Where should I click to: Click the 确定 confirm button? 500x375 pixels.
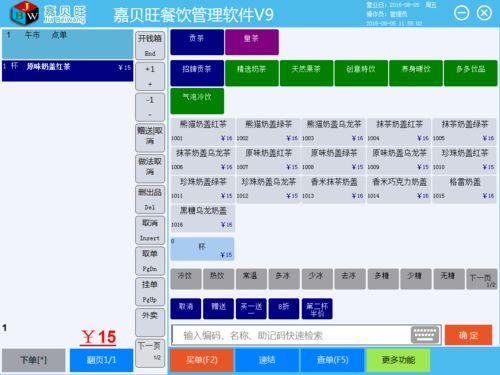pyautogui.click(x=468, y=335)
